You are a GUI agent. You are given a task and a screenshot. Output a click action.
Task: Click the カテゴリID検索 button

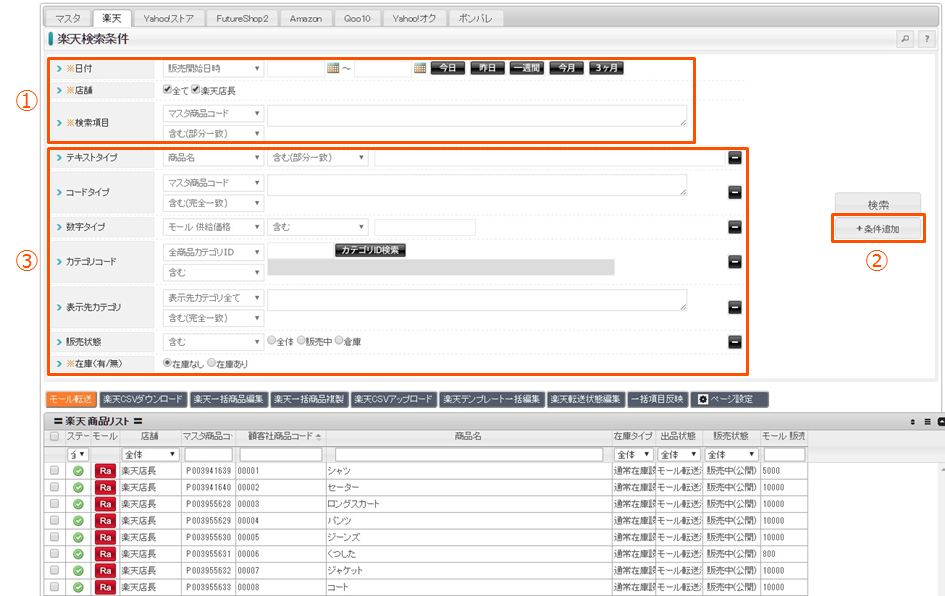(370, 250)
